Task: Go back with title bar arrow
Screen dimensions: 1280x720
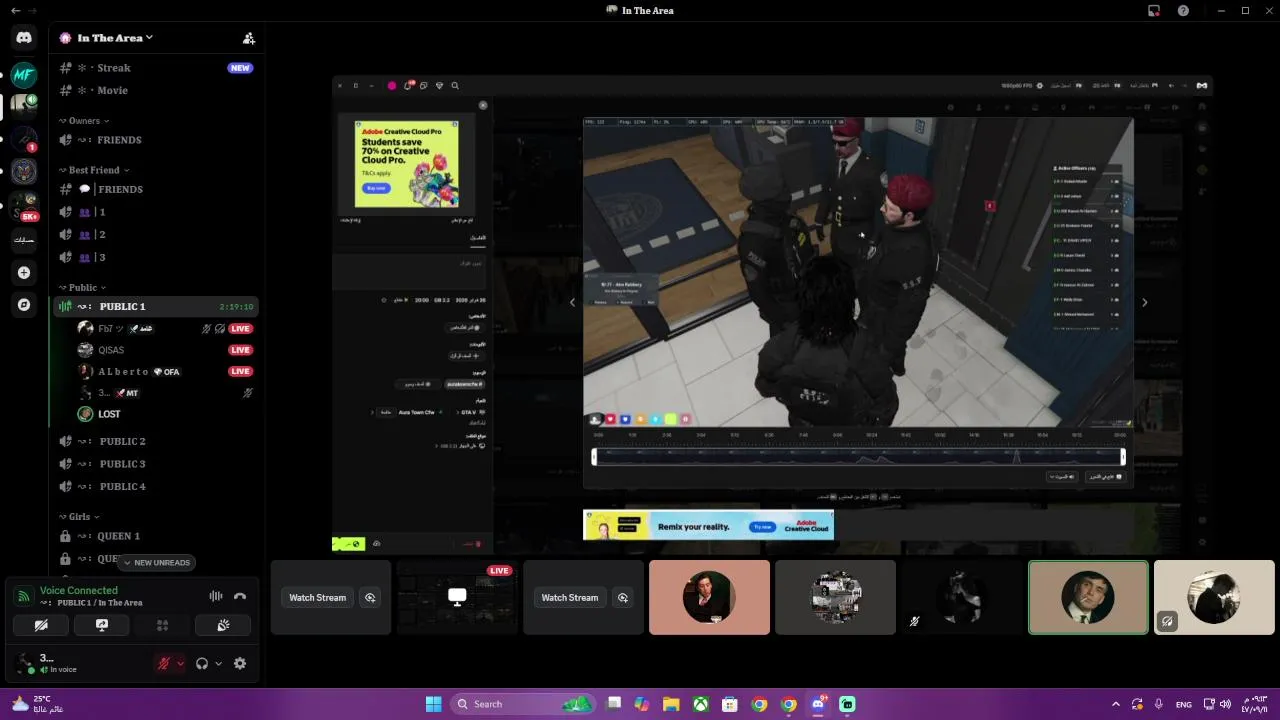Action: coord(15,10)
